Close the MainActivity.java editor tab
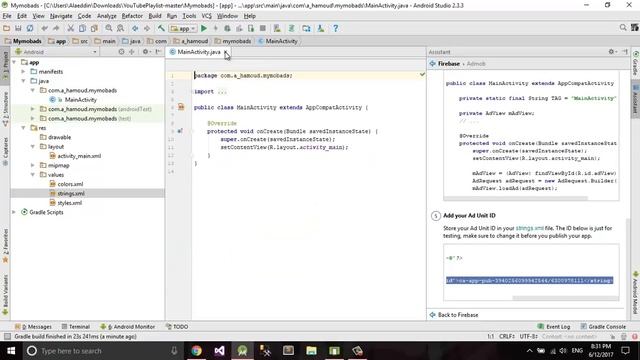Image resolution: width=640 pixels, height=360 pixels. (226, 52)
